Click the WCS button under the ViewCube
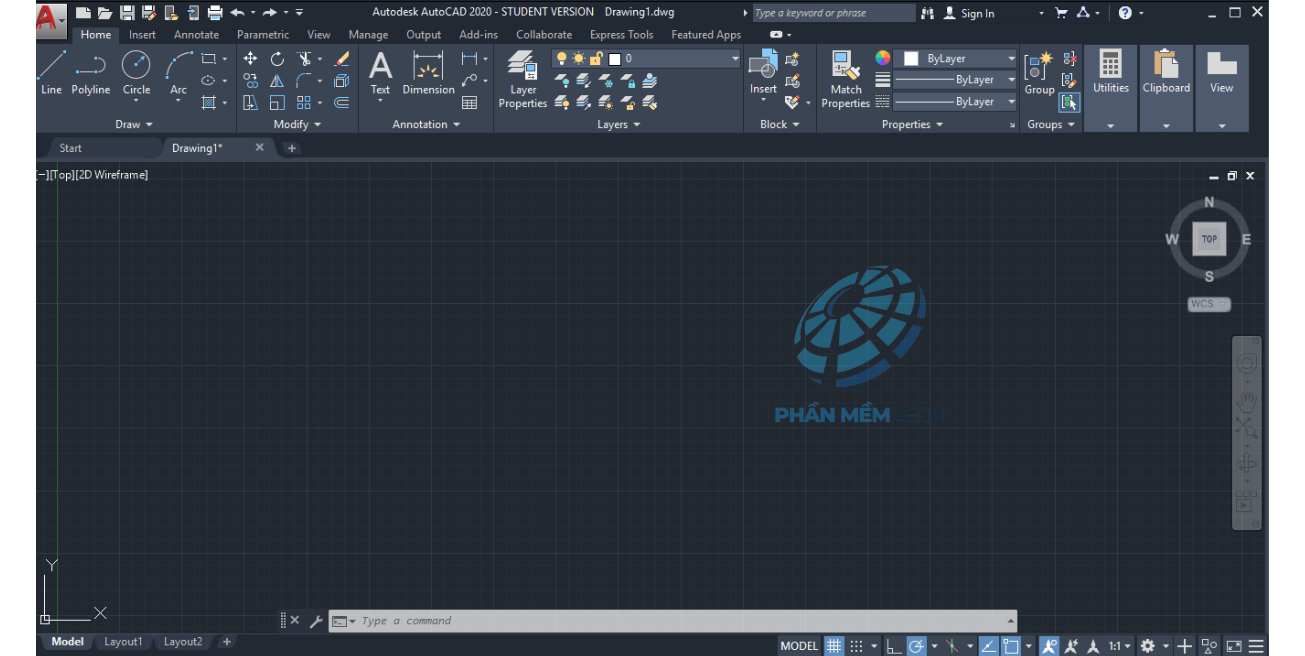The height and width of the screenshot is (656, 1305). [1209, 304]
